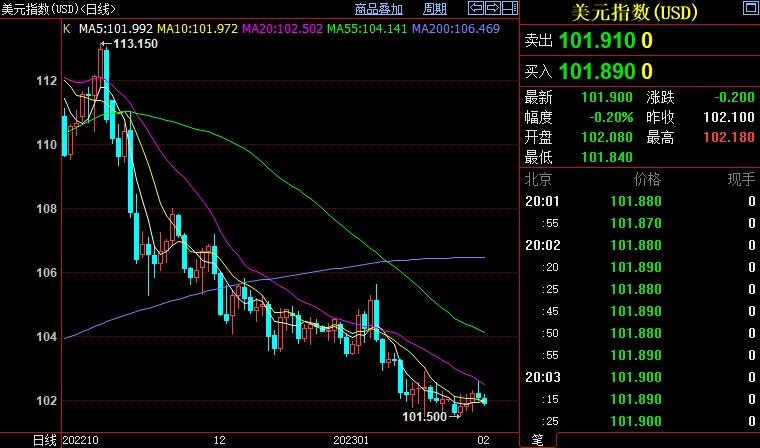This screenshot has width=760, height=448.
Task: Click the 买入 price 101.890
Action: point(597,71)
